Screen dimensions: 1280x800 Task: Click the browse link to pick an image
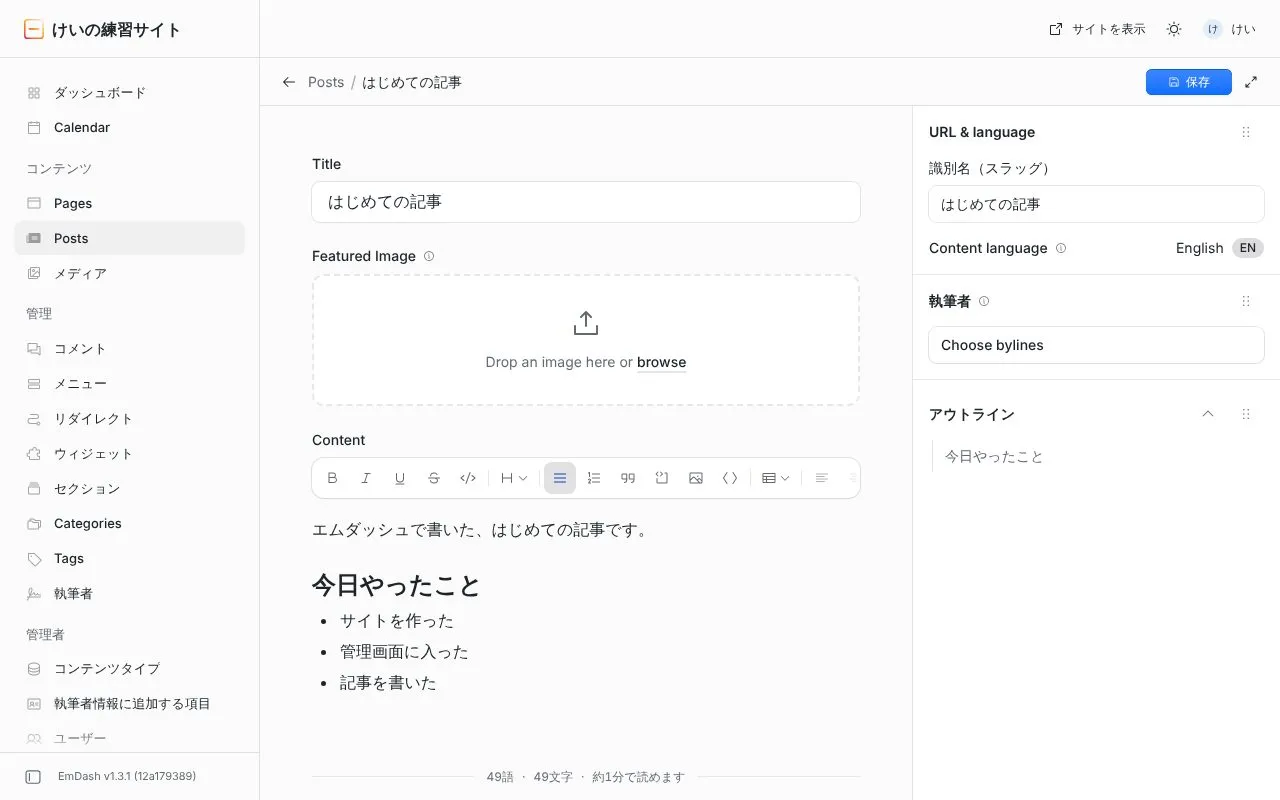pos(661,362)
